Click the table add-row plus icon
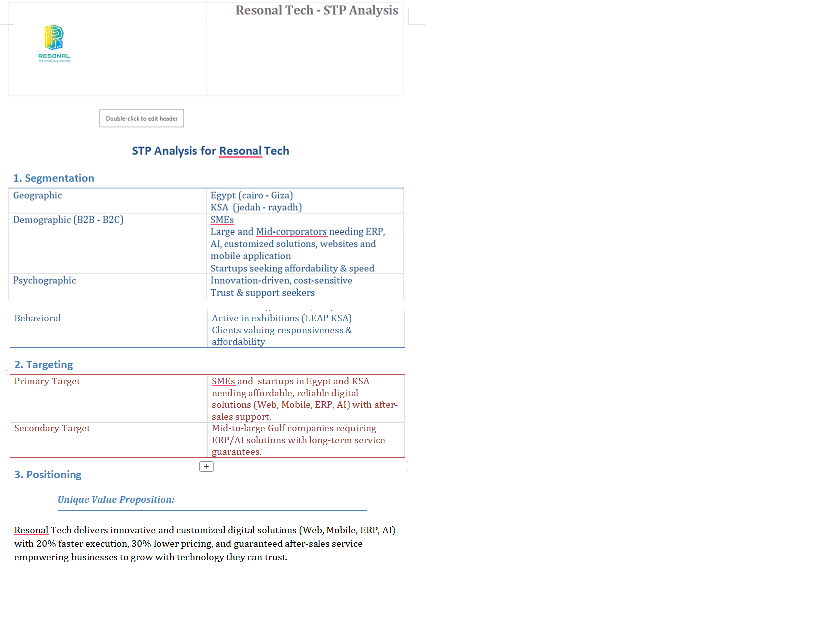 pyautogui.click(x=206, y=466)
